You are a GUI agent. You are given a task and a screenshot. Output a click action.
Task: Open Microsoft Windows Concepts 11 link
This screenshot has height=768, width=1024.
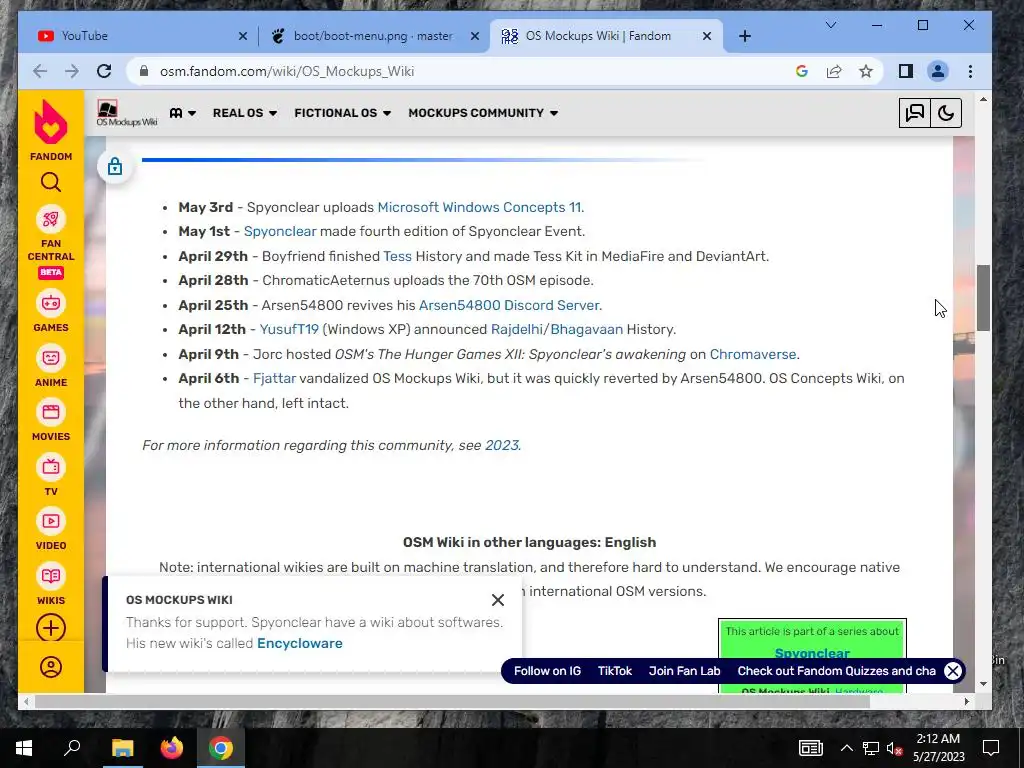click(x=479, y=207)
